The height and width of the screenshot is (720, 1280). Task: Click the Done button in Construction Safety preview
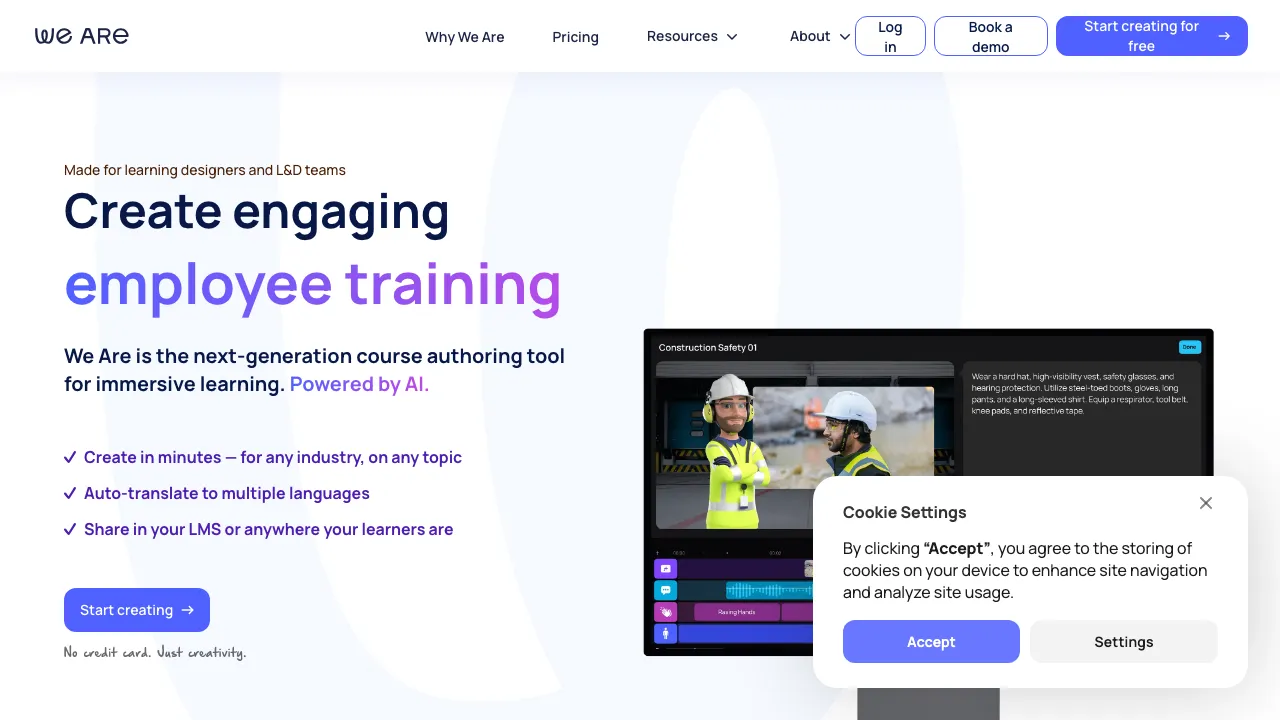click(1189, 347)
